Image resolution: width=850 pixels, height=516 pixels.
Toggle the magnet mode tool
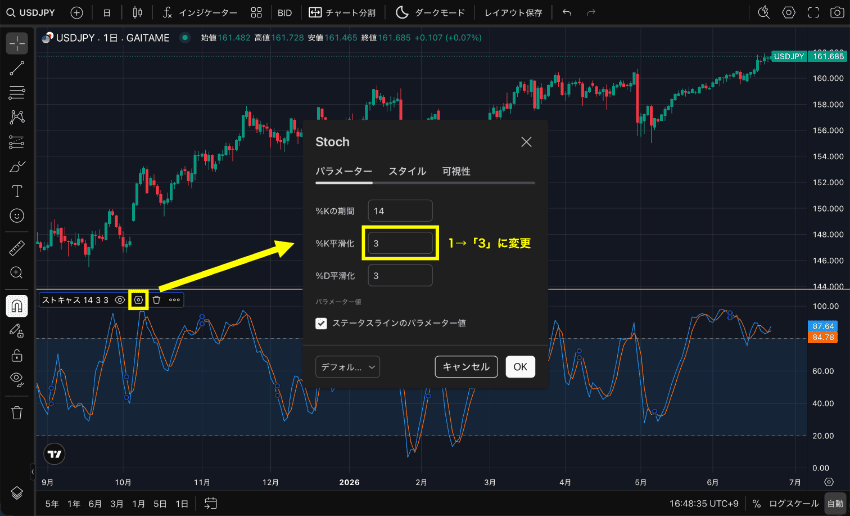tap(17, 306)
